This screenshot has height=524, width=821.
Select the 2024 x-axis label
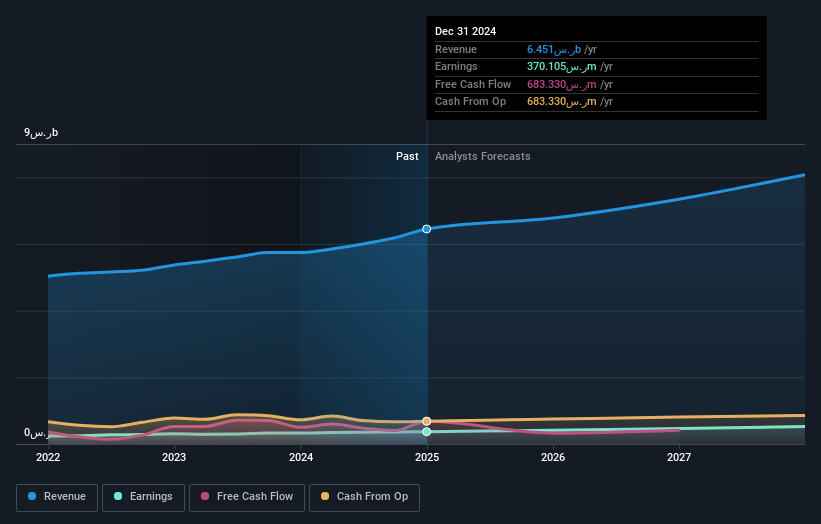click(x=301, y=457)
